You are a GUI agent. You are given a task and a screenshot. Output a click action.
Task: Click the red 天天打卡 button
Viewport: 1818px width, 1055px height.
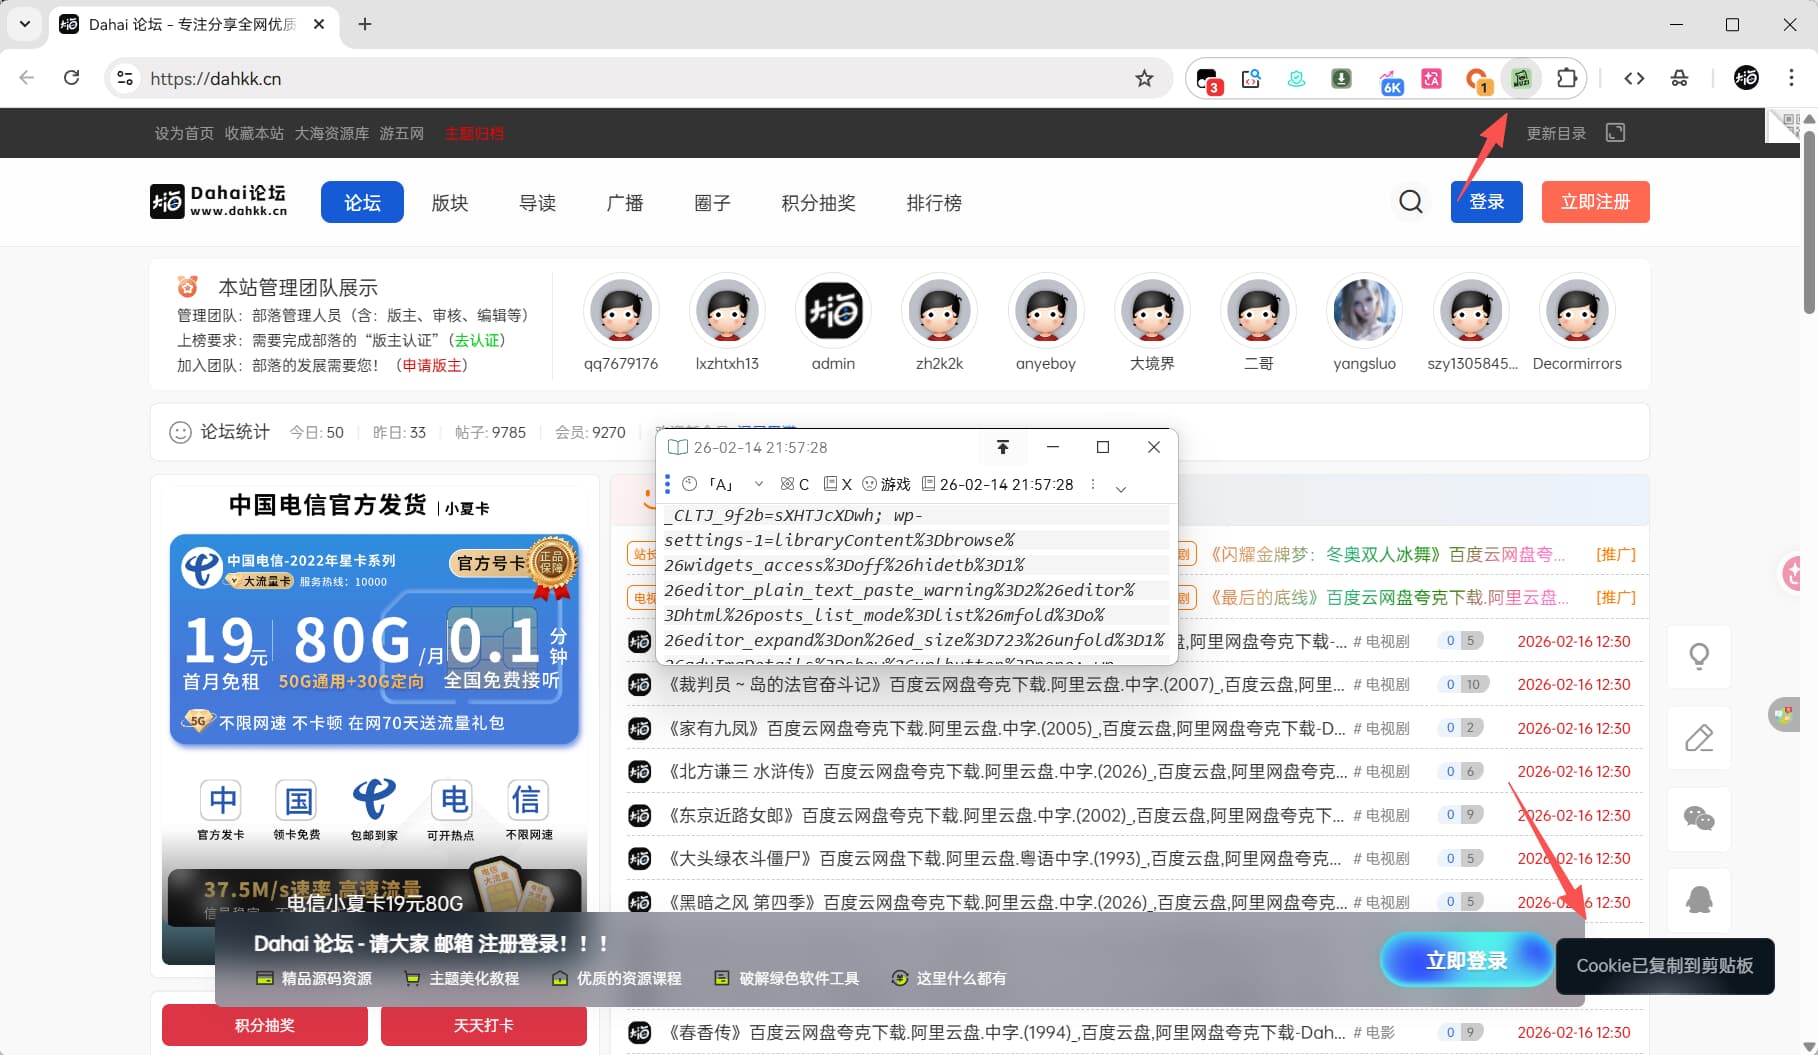pyautogui.click(x=484, y=1025)
